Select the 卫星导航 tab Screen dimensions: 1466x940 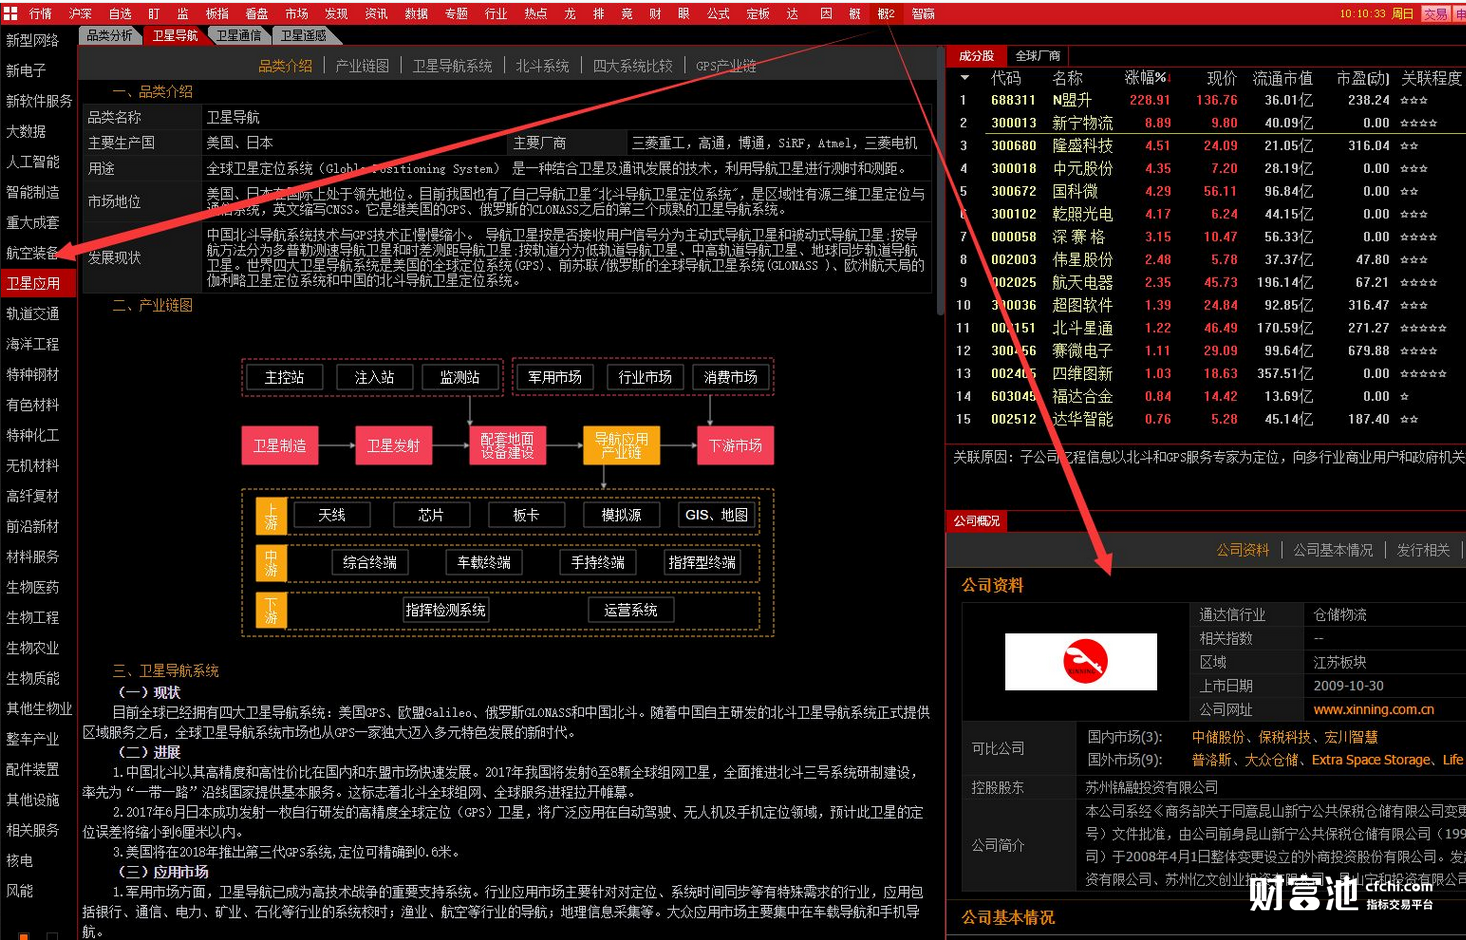[175, 35]
